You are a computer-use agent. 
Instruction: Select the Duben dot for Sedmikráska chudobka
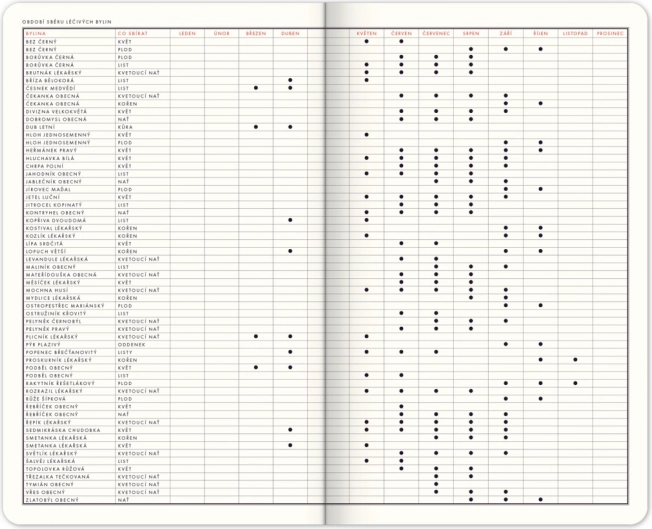pos(290,429)
